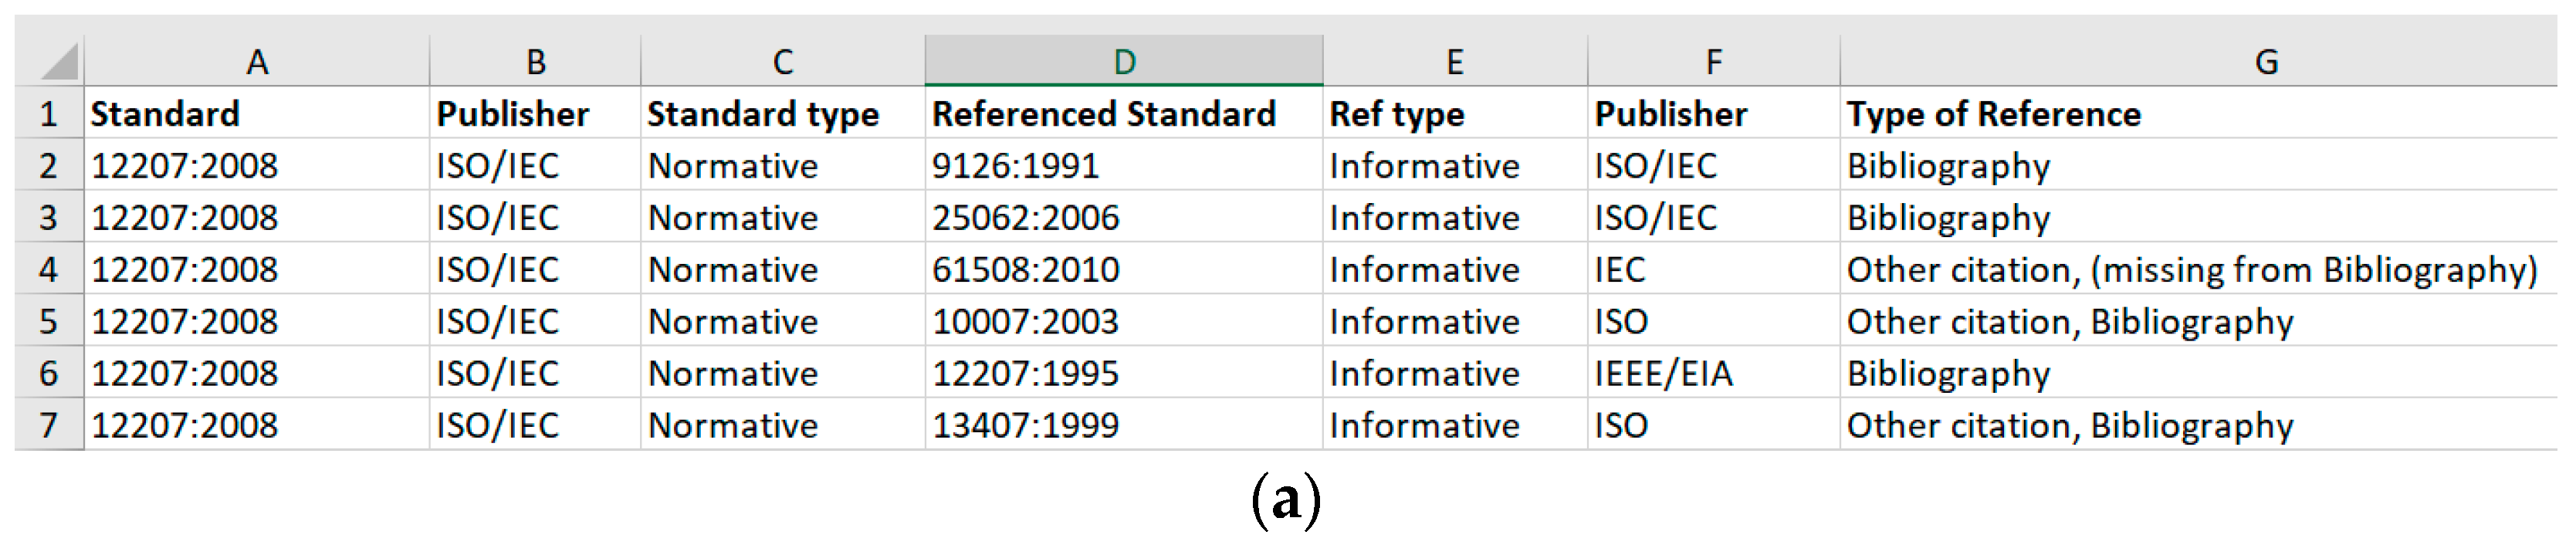Viewport: 2576px width, 545px height.
Task: Select column E header
Action: point(1454,62)
